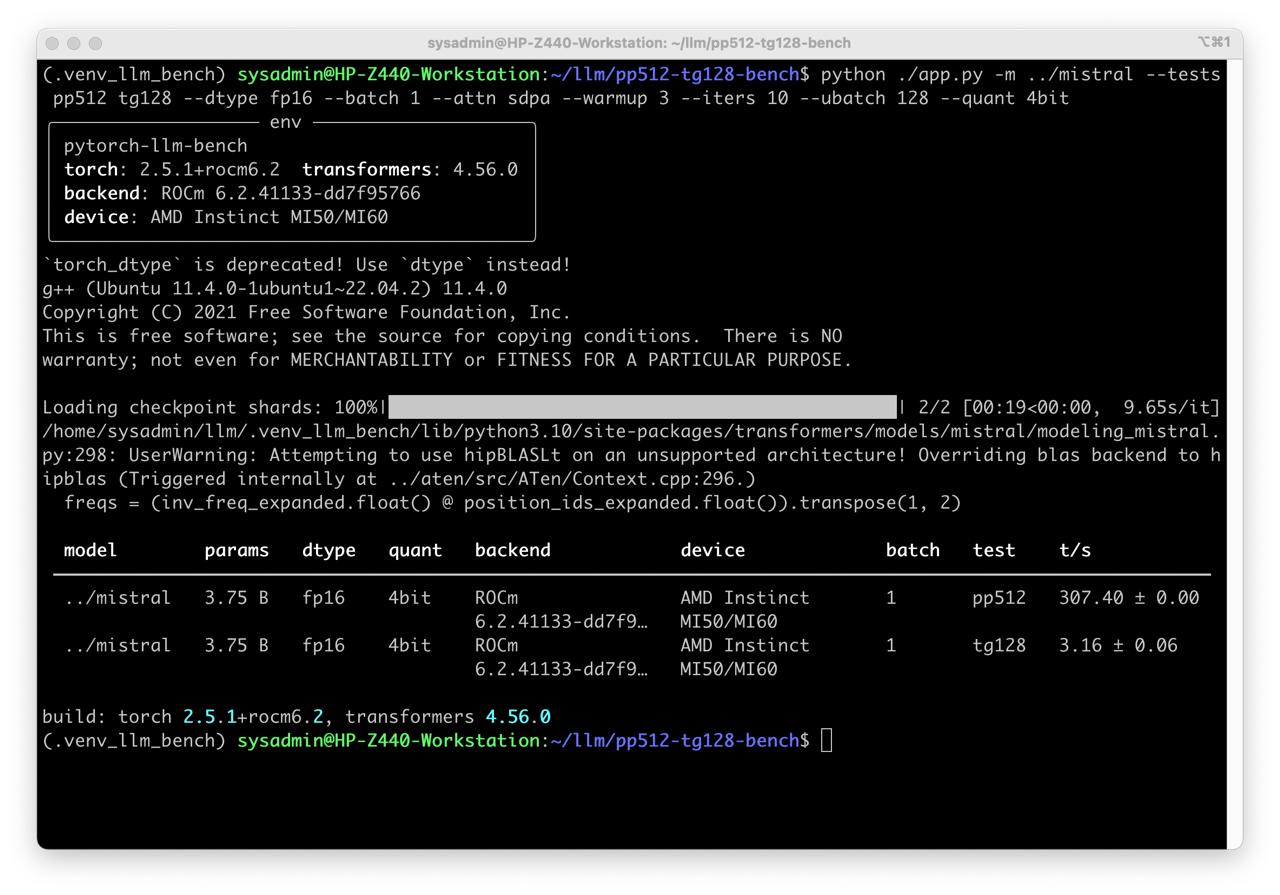Click the '--quant 4bit' command argument
This screenshot has height=895, width=1280.
pos(1004,98)
